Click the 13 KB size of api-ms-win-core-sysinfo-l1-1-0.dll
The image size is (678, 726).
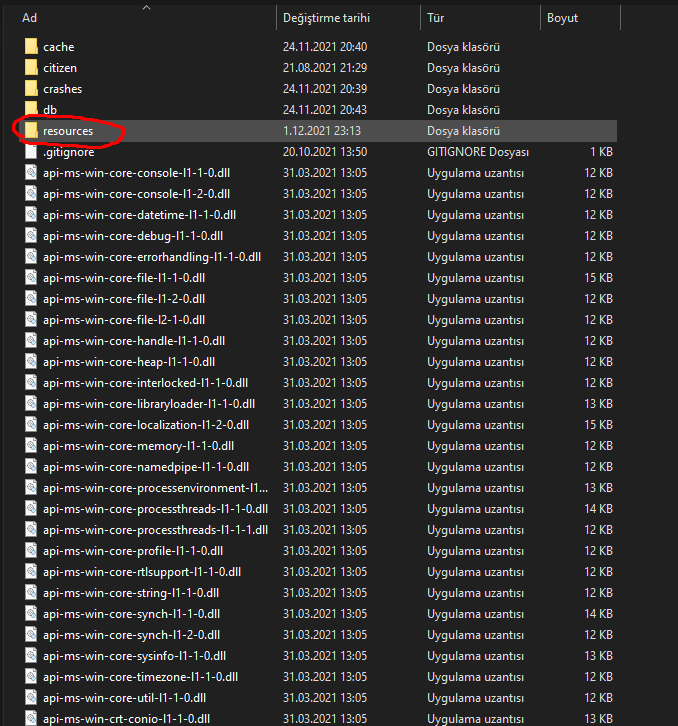click(x=598, y=656)
